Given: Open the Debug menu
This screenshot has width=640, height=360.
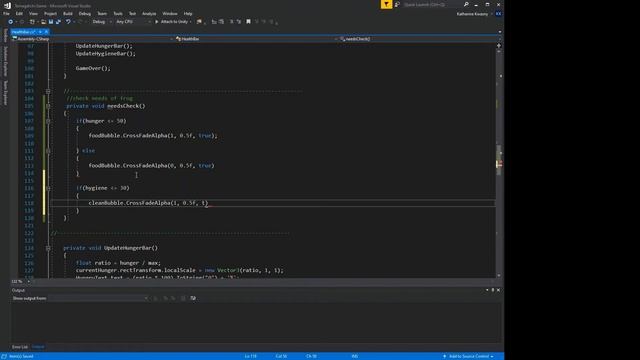Looking at the screenshot, I should pyautogui.click(x=84, y=14).
